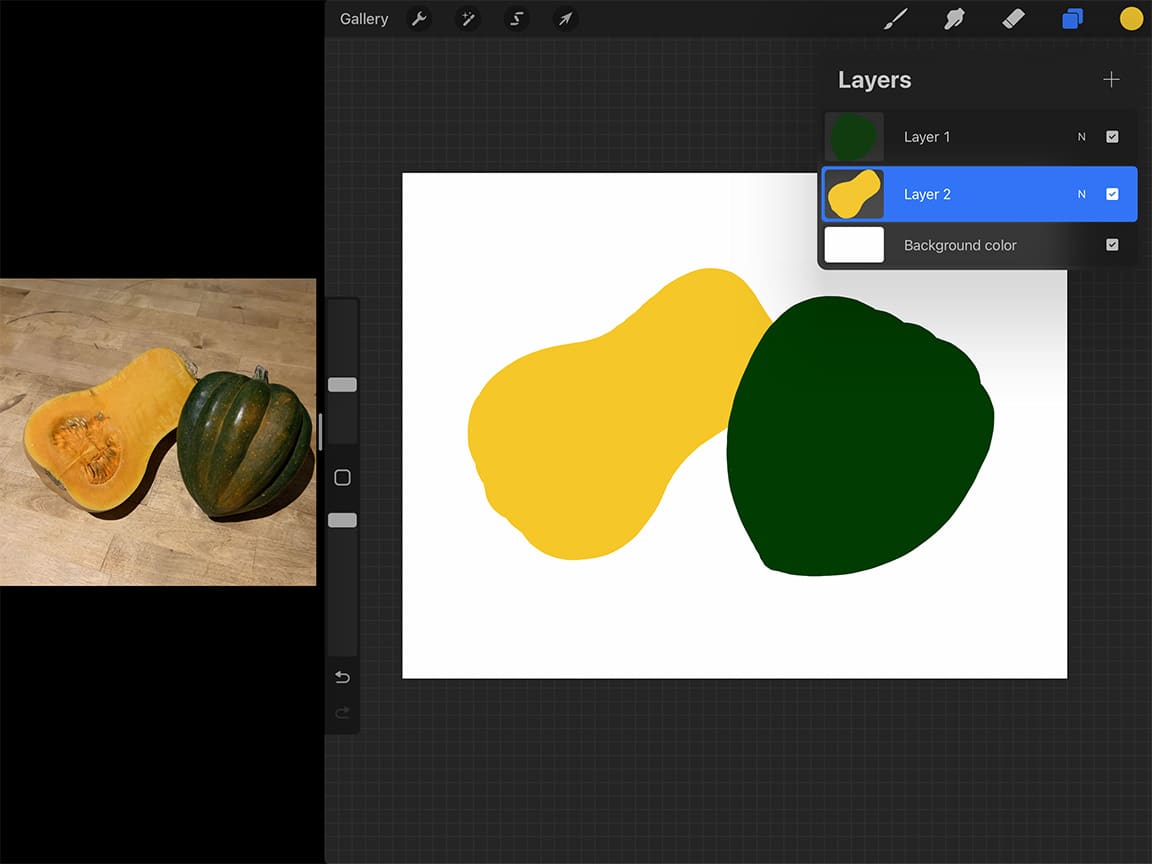Hide Layer 1 via its visibility checkbox
1152x864 pixels.
click(x=1112, y=136)
